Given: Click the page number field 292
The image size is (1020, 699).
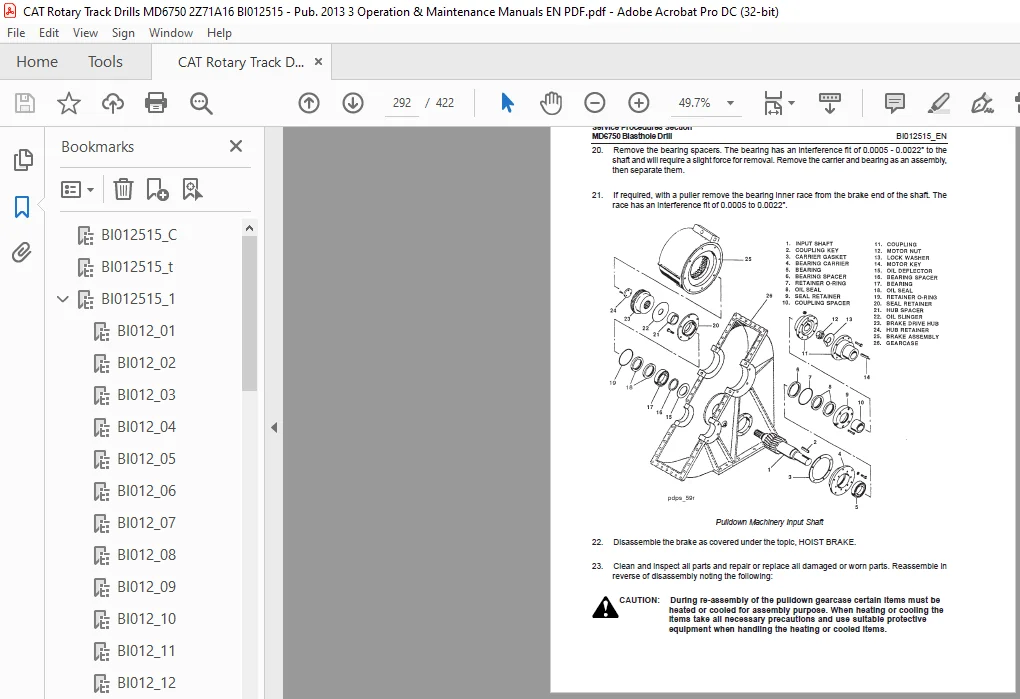Looking at the screenshot, I should pos(402,103).
